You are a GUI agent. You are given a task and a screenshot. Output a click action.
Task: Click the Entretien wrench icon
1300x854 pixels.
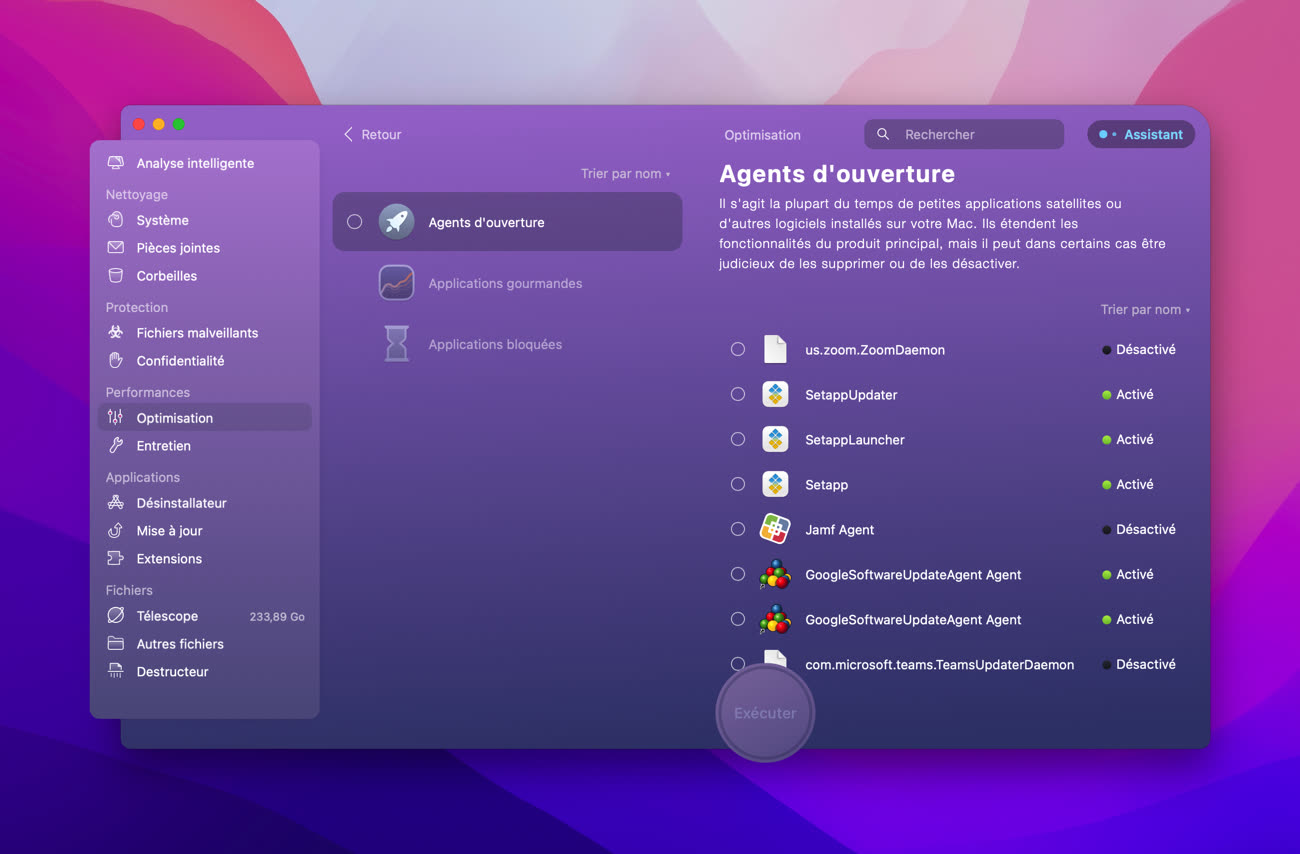pyautogui.click(x=116, y=446)
